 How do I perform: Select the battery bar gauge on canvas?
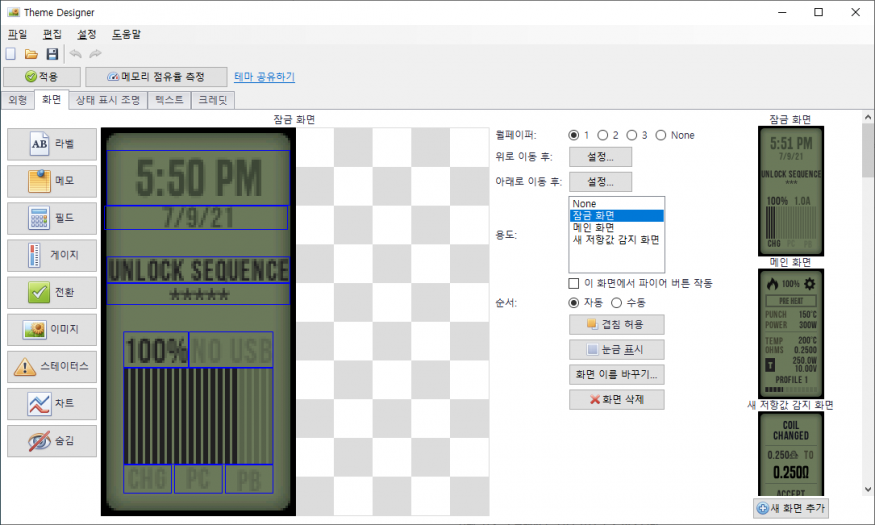point(198,416)
